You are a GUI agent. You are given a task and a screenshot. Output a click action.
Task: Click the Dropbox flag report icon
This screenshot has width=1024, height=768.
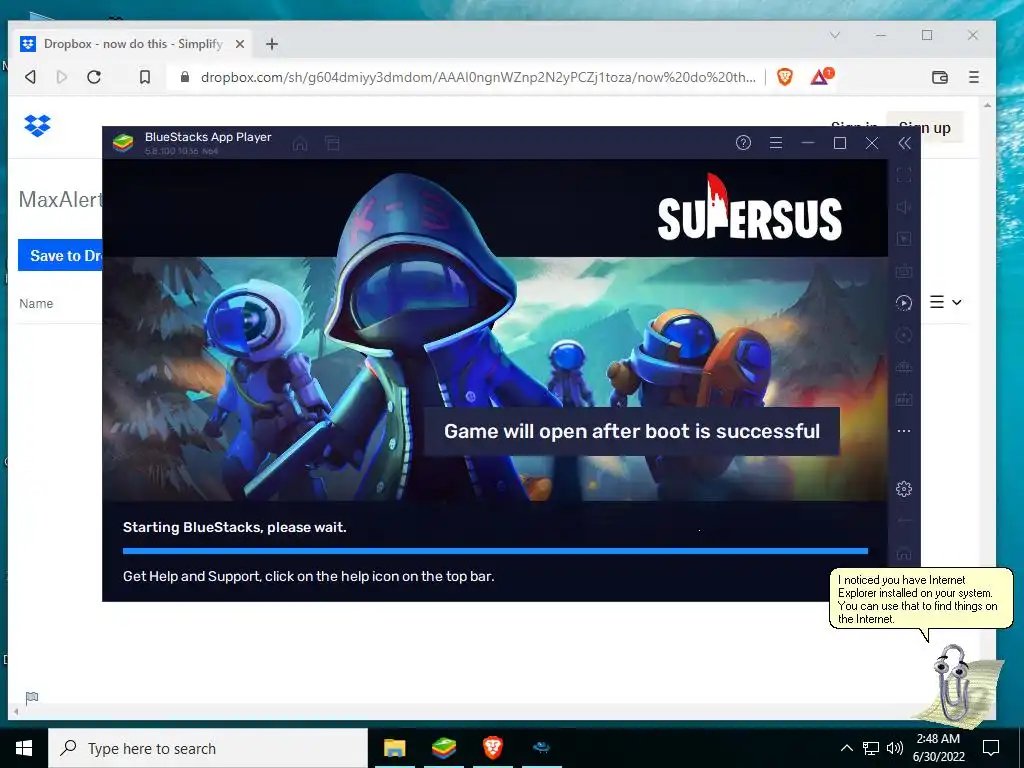coord(31,698)
